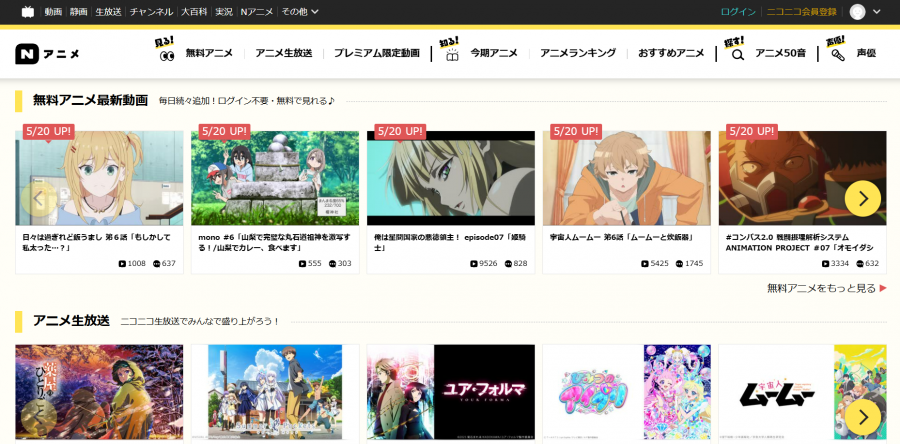The height and width of the screenshot is (444, 900).
Task: Click play count icon beside 1008
Action: 122,264
